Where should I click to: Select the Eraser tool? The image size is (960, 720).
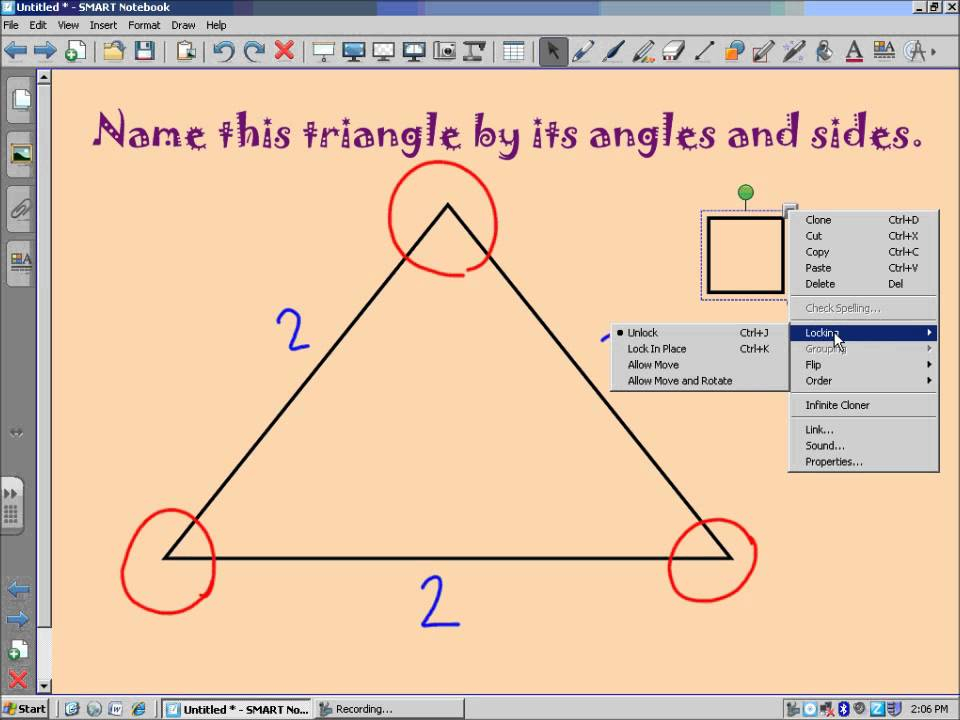tap(673, 51)
